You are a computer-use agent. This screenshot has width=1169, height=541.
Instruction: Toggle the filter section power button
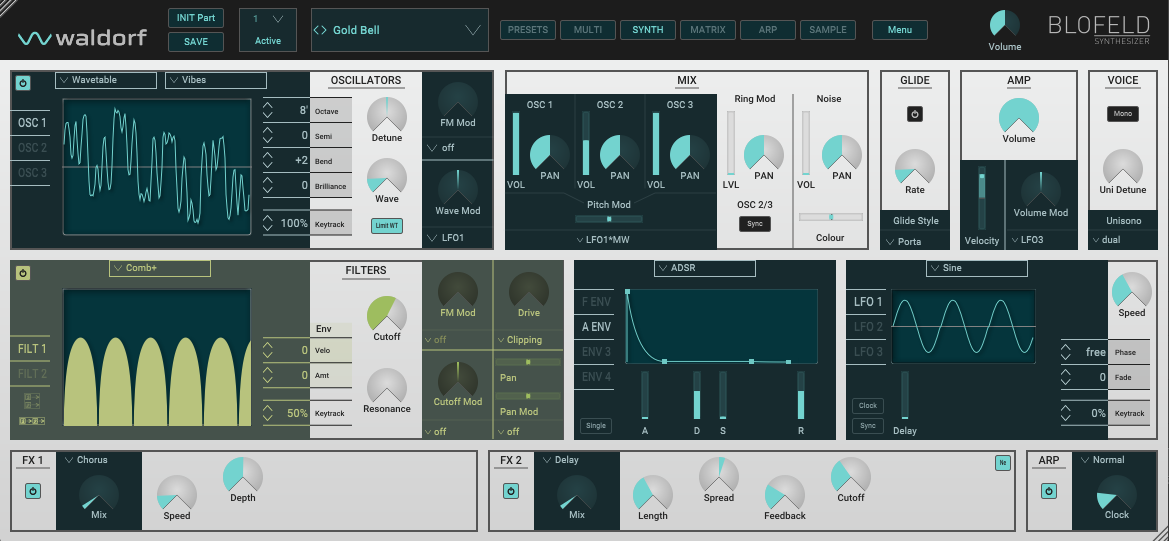[x=23, y=273]
